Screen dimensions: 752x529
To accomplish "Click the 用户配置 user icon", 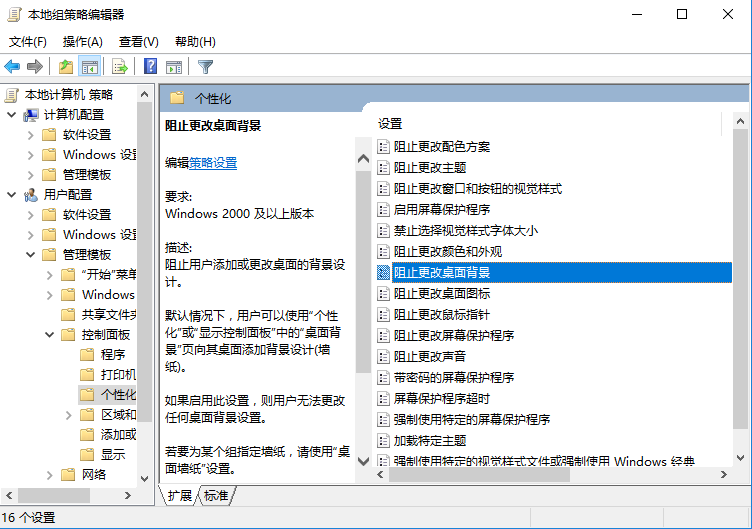I will click(31, 195).
